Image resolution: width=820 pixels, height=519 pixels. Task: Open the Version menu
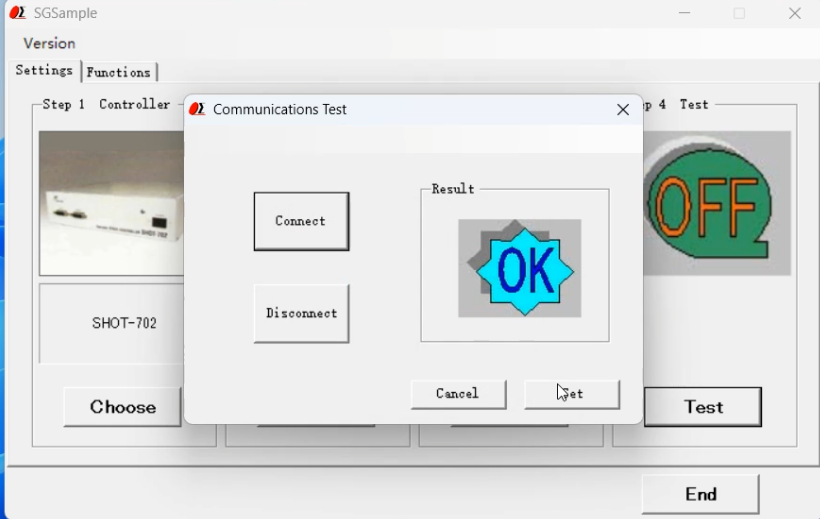[49, 43]
